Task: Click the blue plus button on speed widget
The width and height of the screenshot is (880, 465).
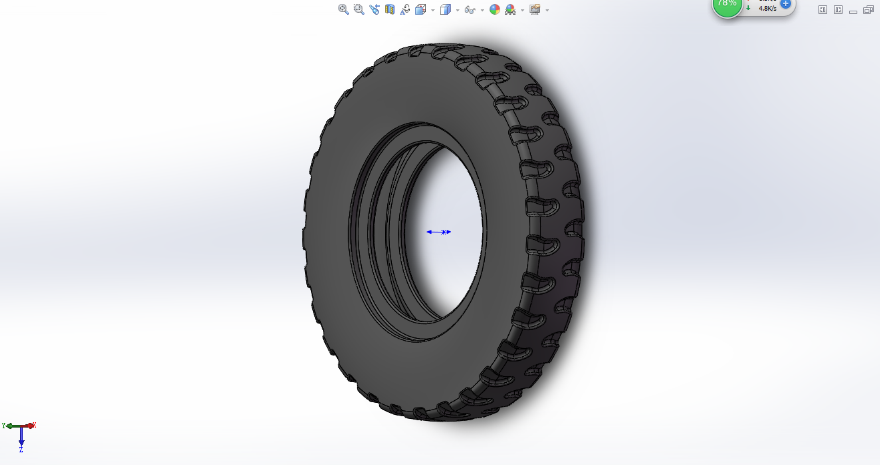Action: click(x=785, y=4)
